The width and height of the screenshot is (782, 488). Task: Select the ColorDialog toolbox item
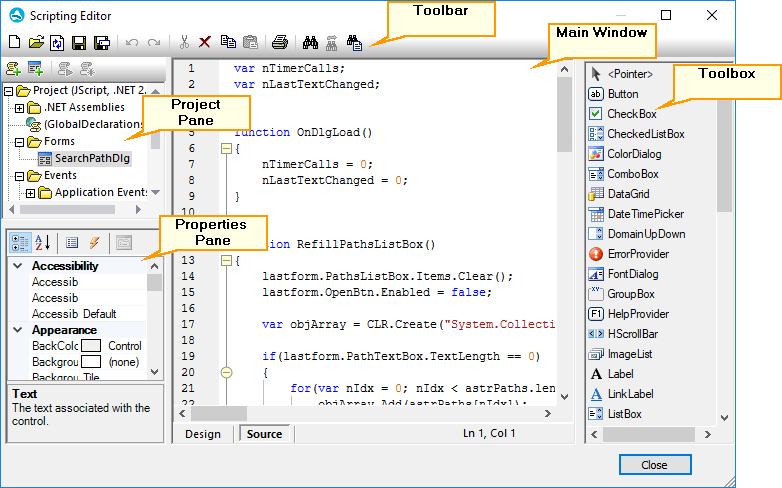click(633, 154)
